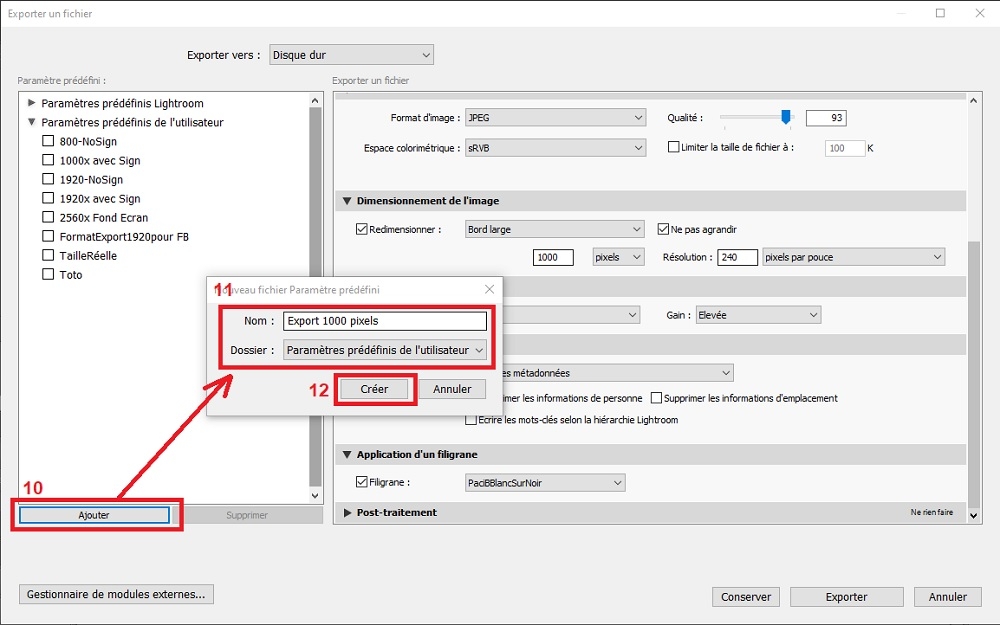
Task: Close the Nouveau fichier Paramètre prédéfini dialog
Action: (489, 290)
